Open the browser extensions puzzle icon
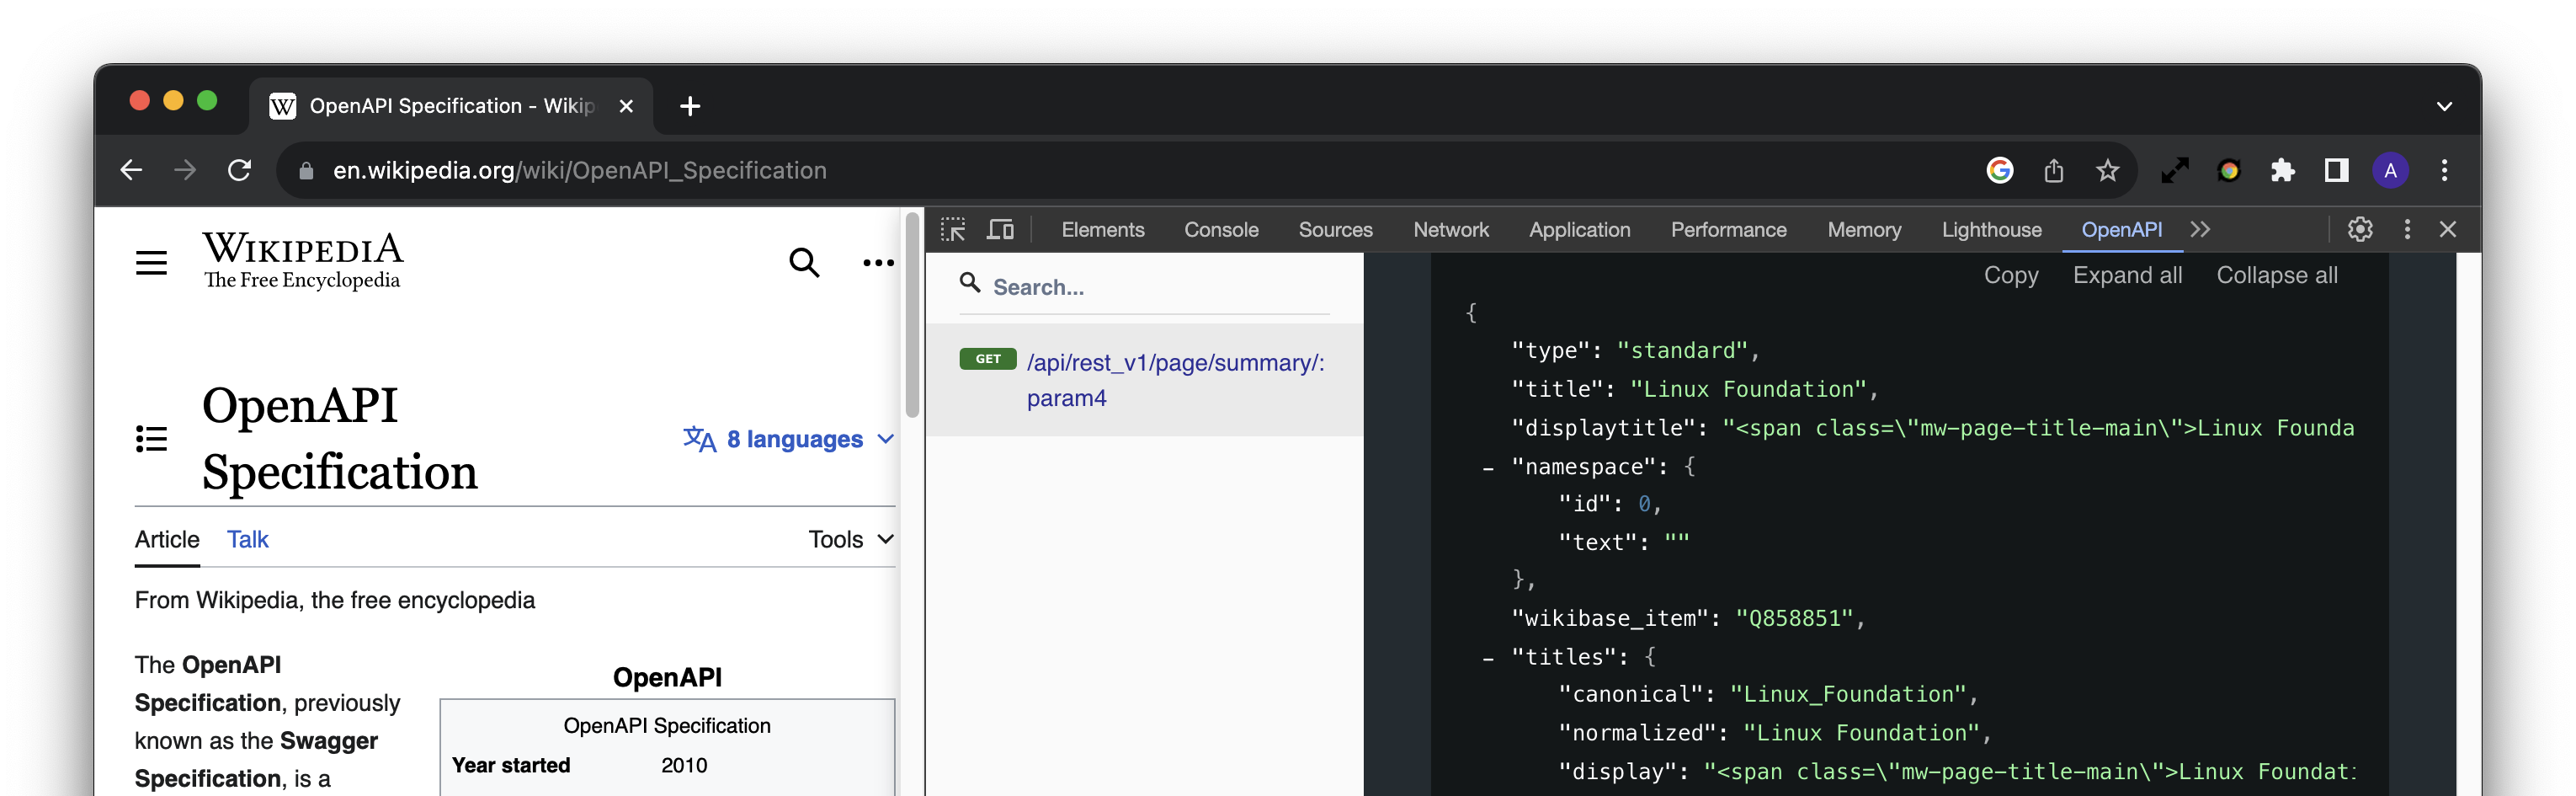2576x796 pixels. click(2283, 170)
